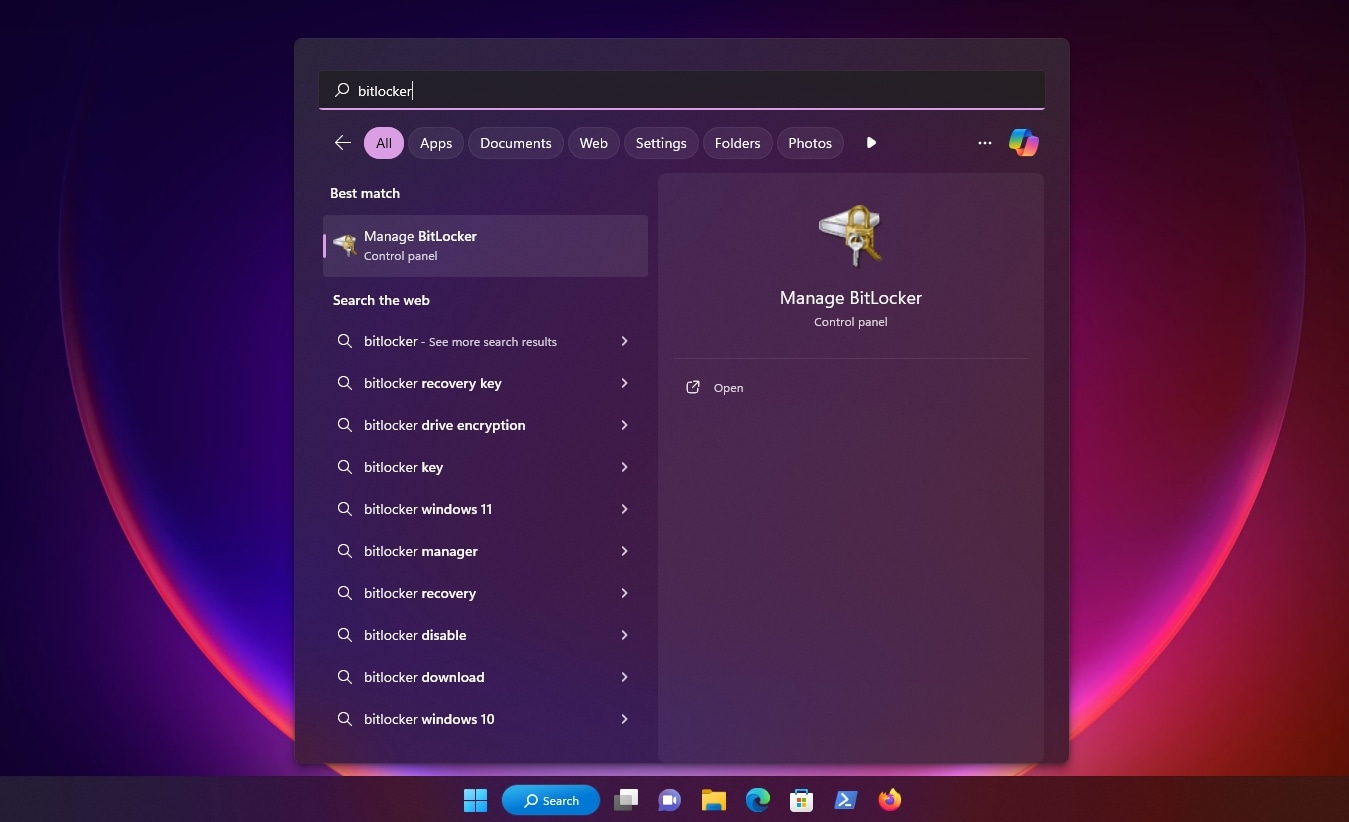
Task: Select 'bitlocker recovery' web suggestion
Action: coord(485,593)
